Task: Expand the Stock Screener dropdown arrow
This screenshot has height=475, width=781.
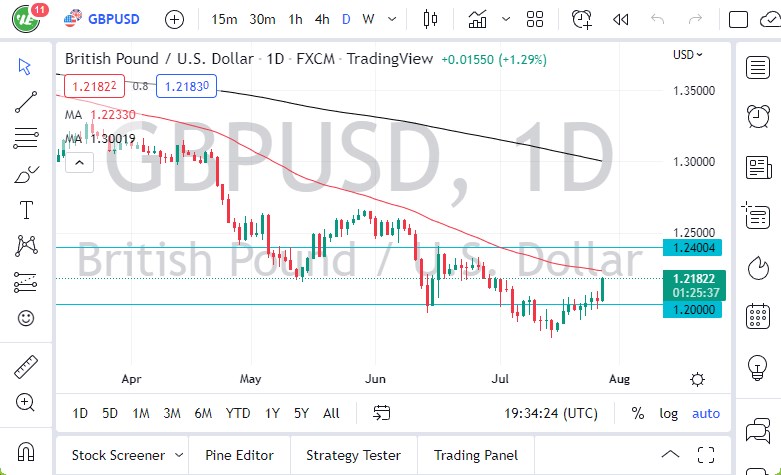Action: pos(178,455)
